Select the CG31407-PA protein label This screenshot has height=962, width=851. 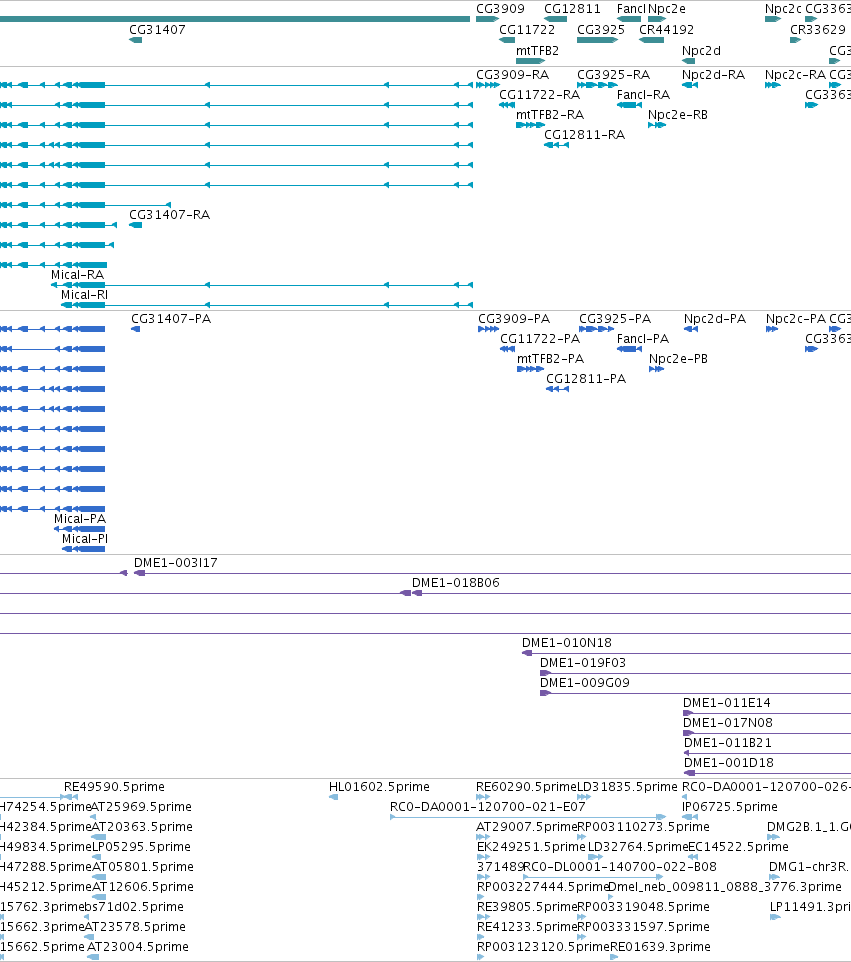click(x=171, y=319)
